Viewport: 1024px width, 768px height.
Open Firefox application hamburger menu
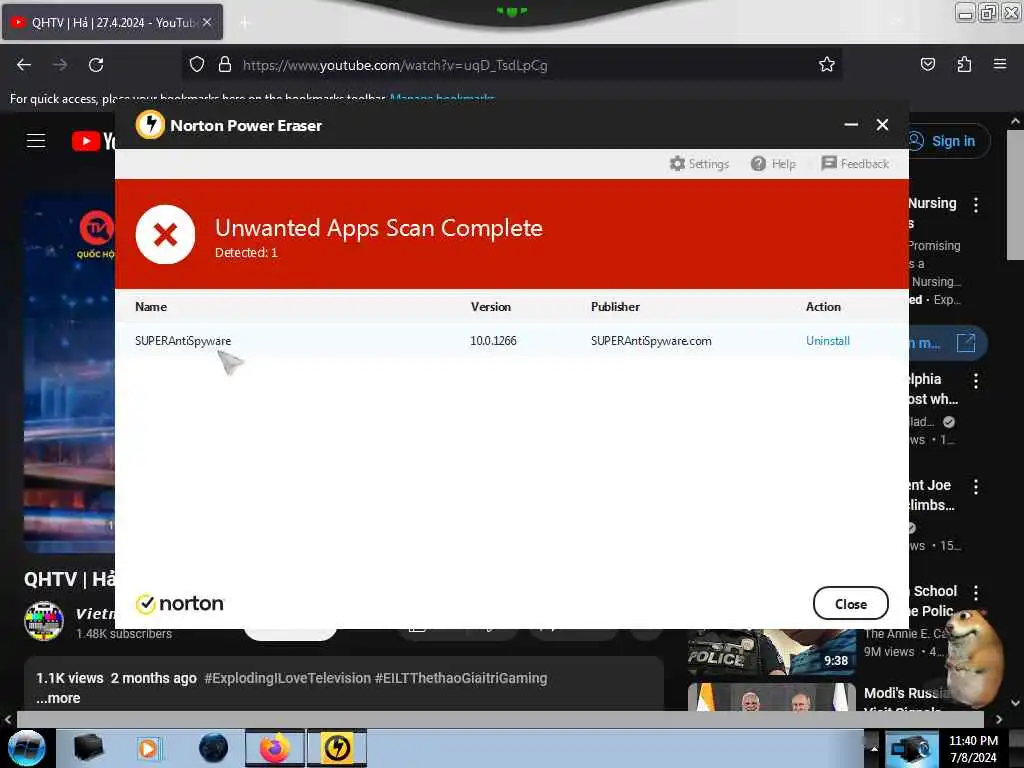click(1000, 64)
